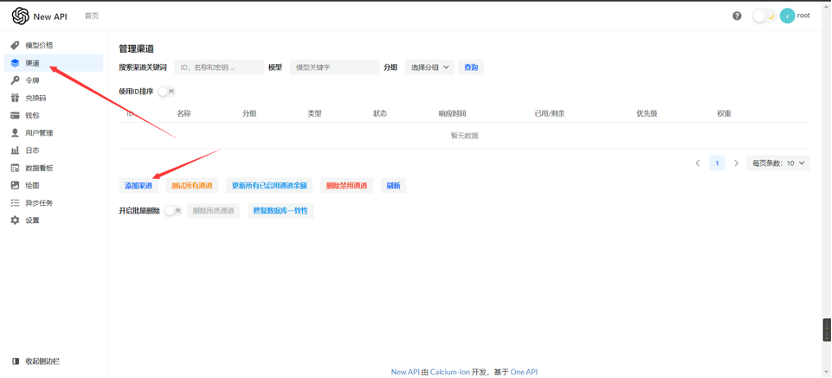Click the 删除禁用通道 button

pos(346,185)
